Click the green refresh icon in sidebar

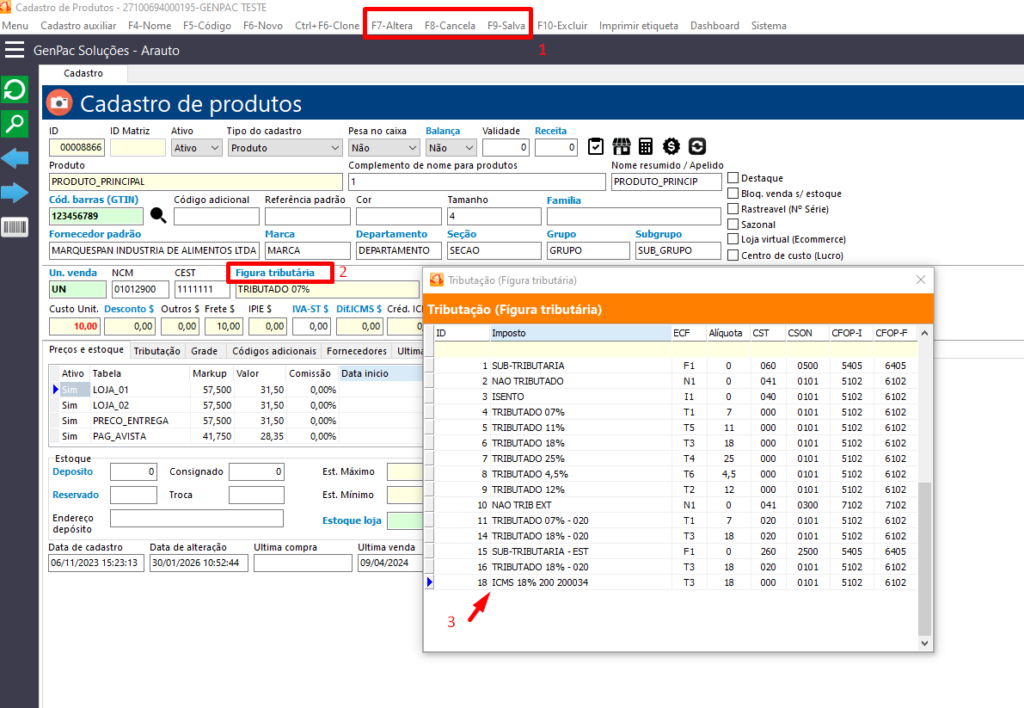coord(15,91)
